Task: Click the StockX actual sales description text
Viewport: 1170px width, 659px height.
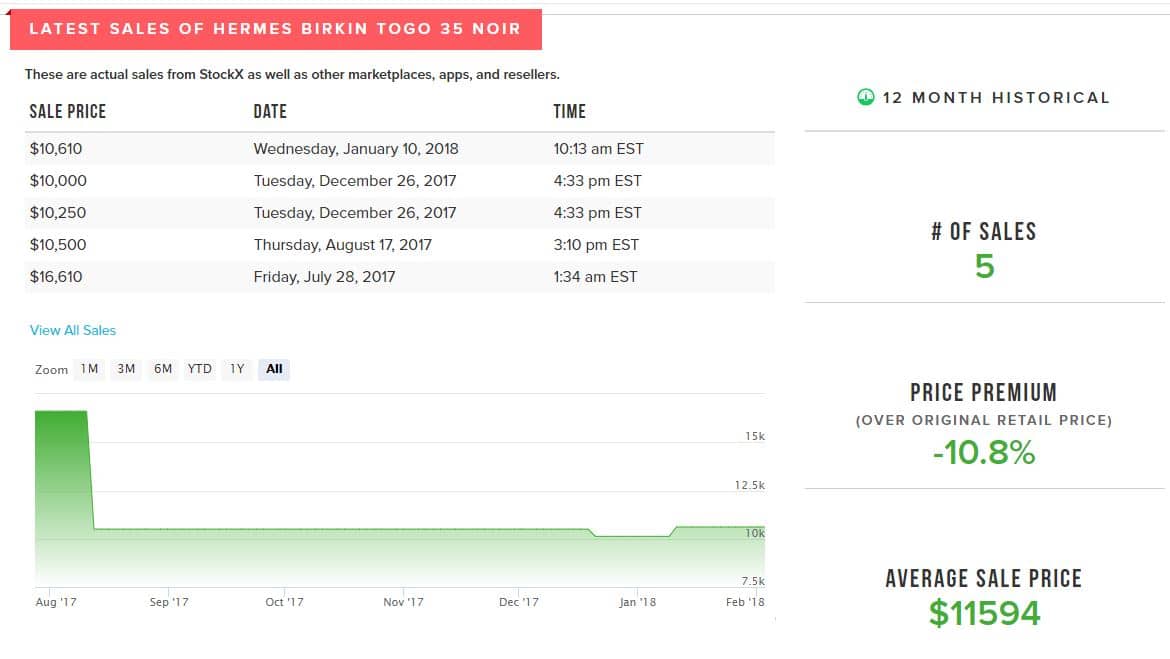Action: [292, 75]
